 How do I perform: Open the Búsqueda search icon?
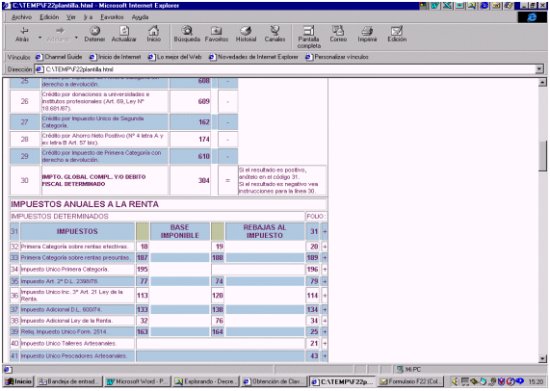pos(187,31)
